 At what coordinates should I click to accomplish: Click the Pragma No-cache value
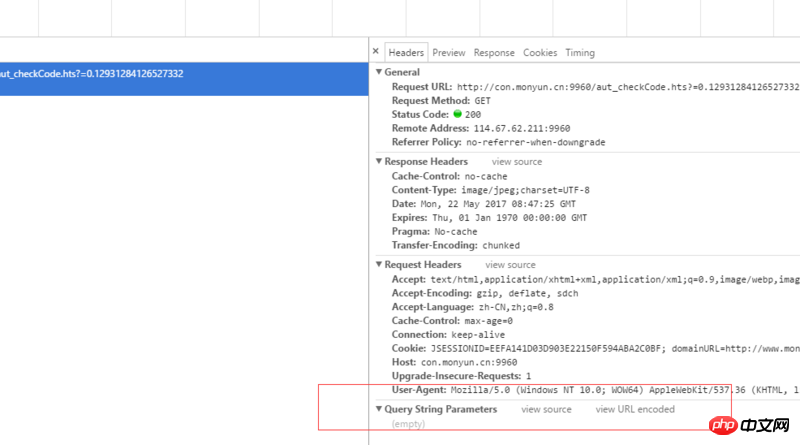click(456, 232)
